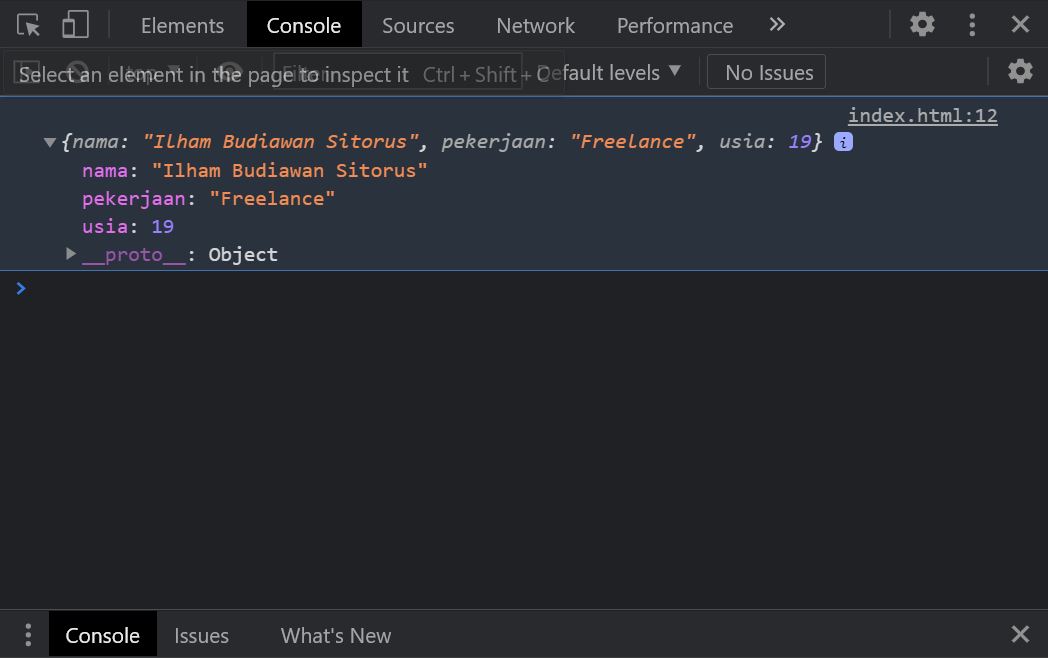Expand the __proto__ property
Viewport: 1048px width, 658px height.
point(70,254)
